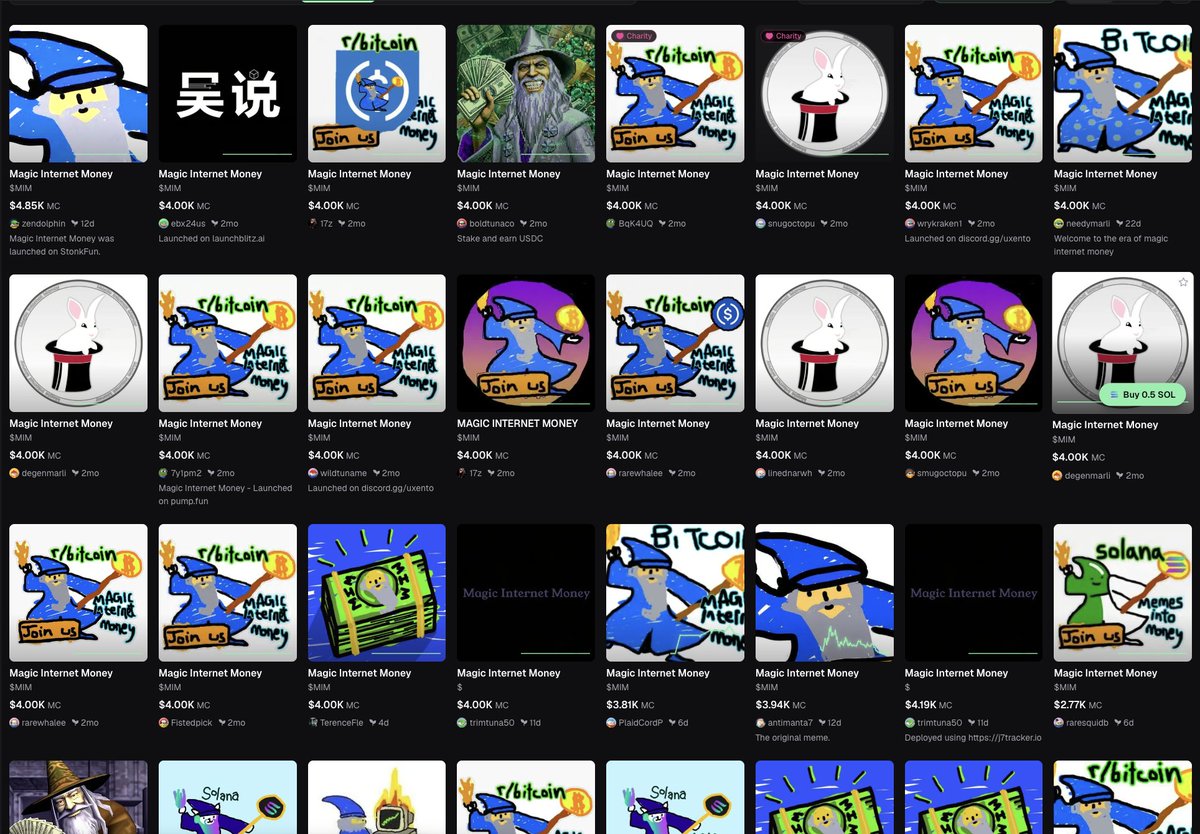Click the BqK4UQ avatar icon
This screenshot has width=1200, height=834.
pos(612,224)
